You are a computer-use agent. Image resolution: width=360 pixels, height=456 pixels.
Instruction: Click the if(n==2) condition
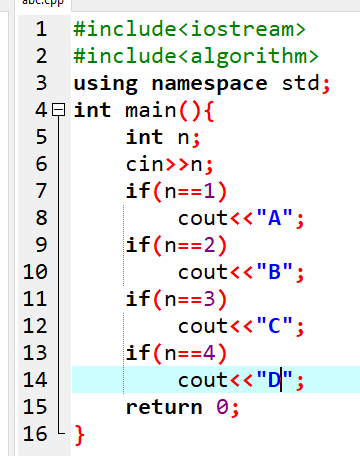coord(176,245)
